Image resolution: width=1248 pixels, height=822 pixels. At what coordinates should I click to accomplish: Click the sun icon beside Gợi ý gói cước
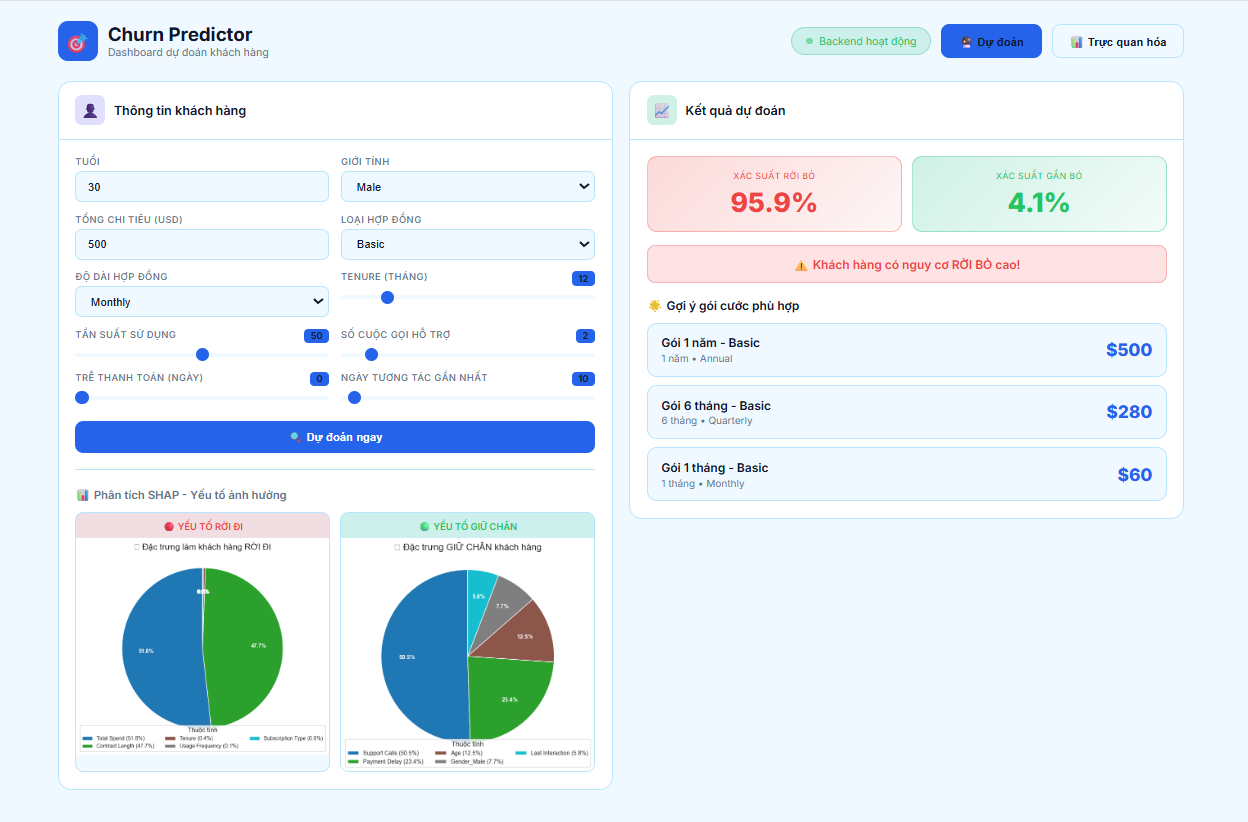pos(654,306)
